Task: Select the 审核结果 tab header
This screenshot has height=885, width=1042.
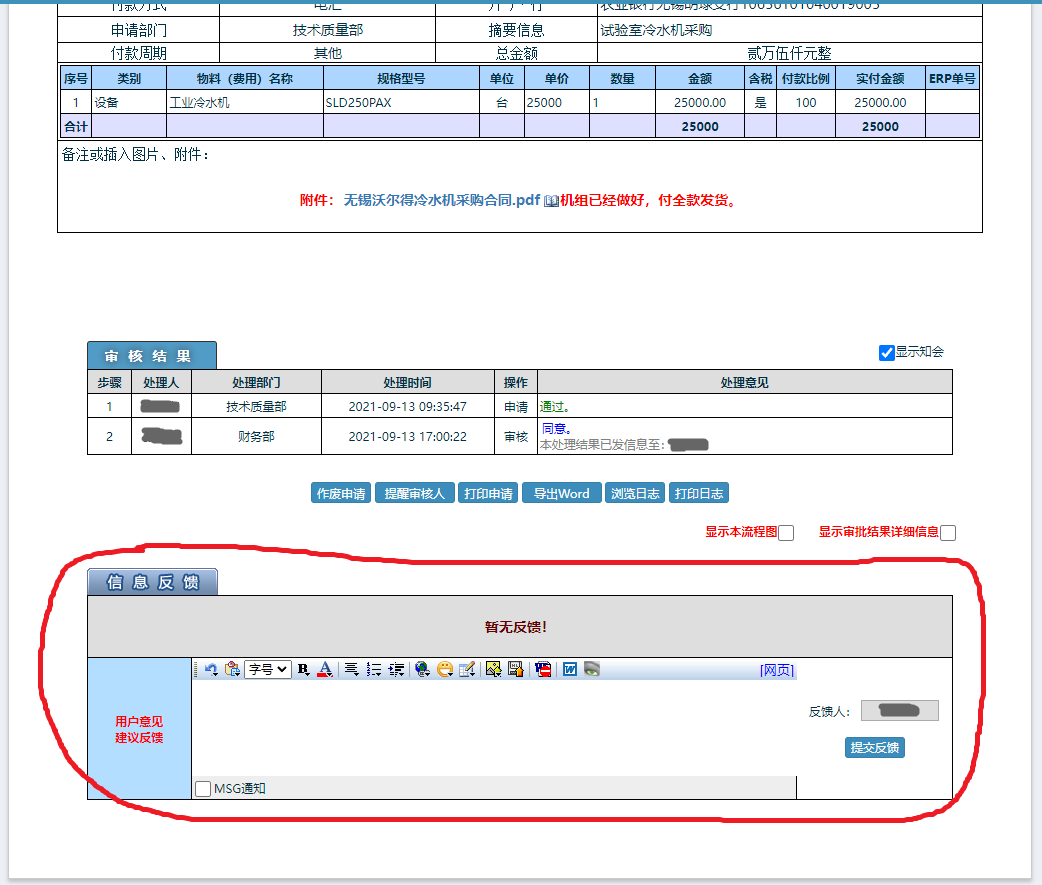Action: 152,356
